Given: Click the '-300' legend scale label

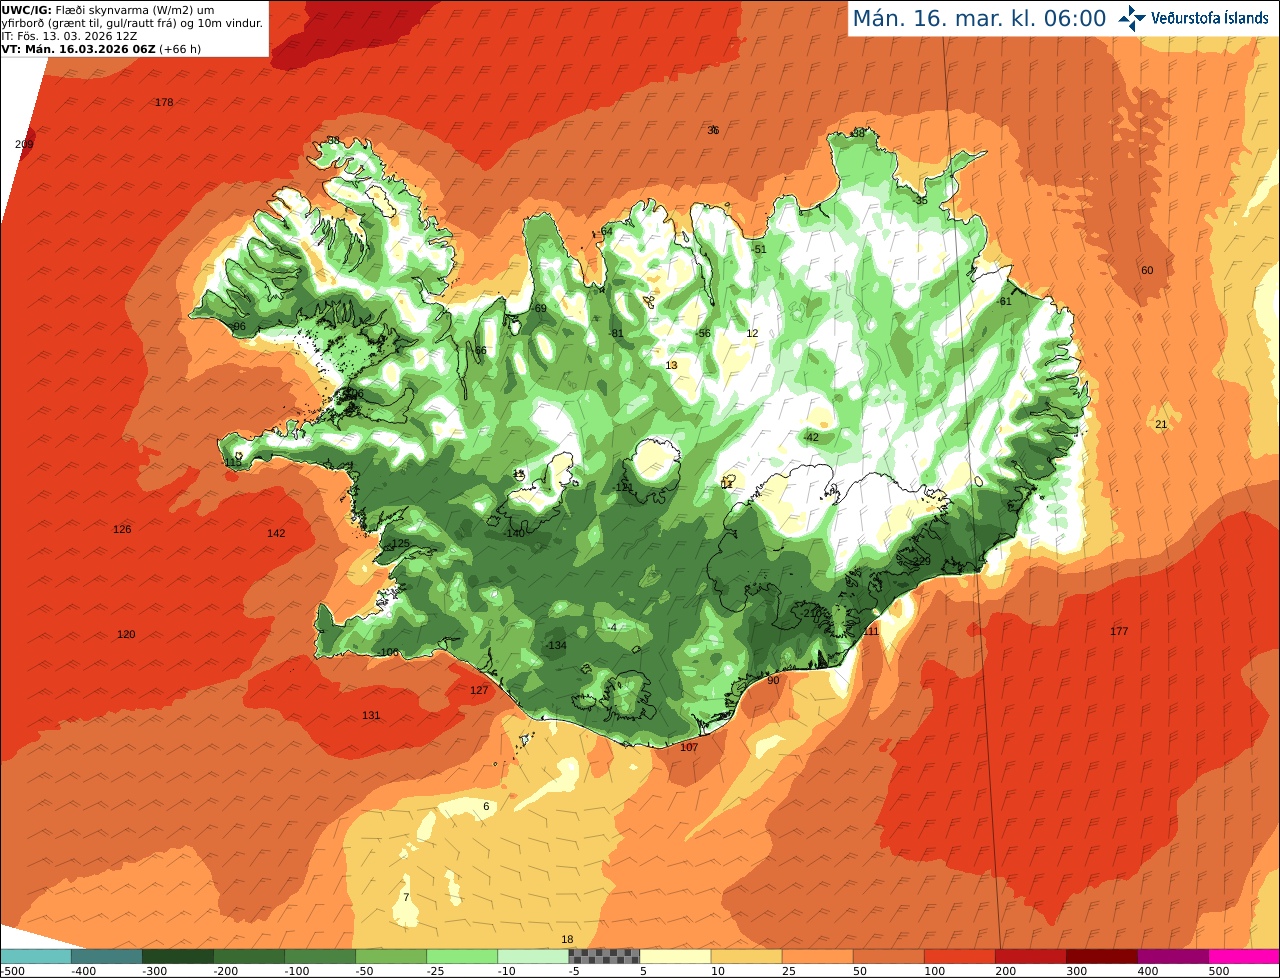Looking at the screenshot, I should (154, 971).
